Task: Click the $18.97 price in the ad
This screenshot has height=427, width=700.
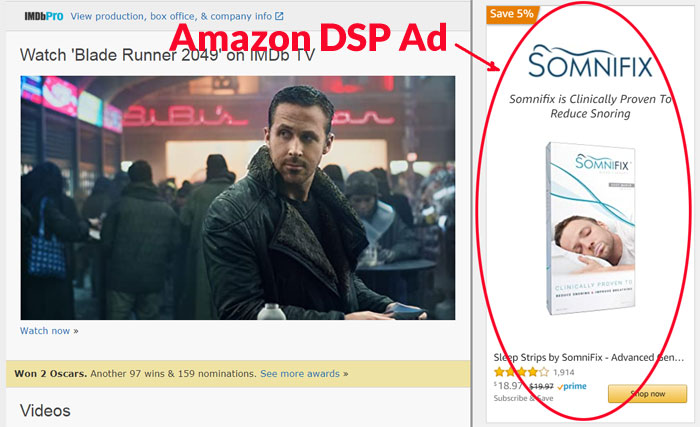Action: [508, 386]
